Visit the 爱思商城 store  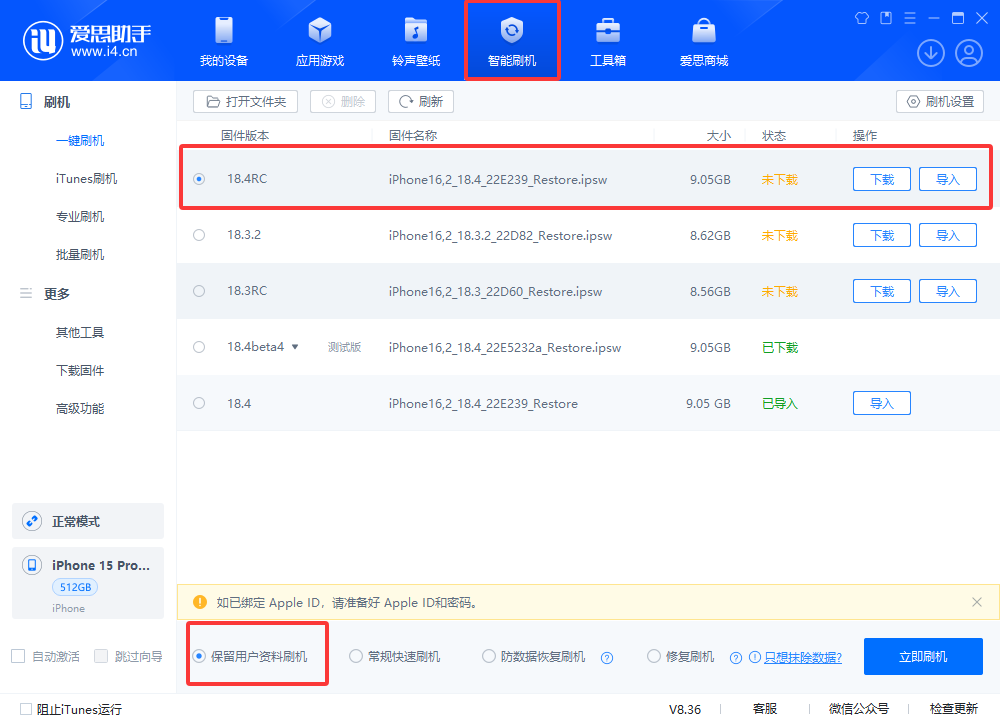[x=705, y=40]
